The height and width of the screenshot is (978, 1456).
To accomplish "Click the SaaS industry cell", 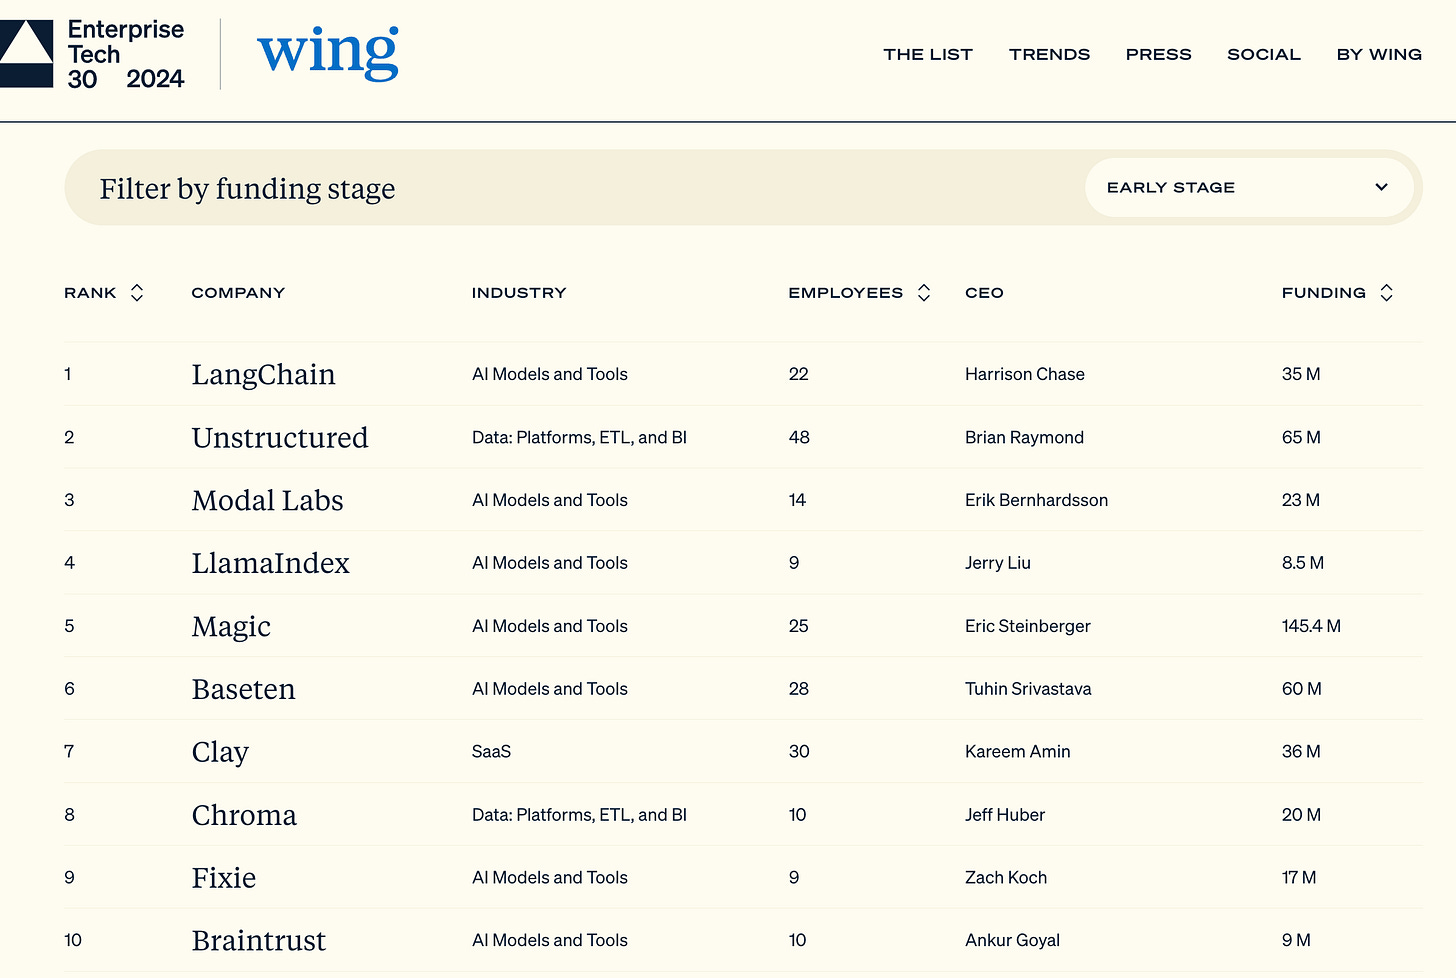I will coord(491,752).
